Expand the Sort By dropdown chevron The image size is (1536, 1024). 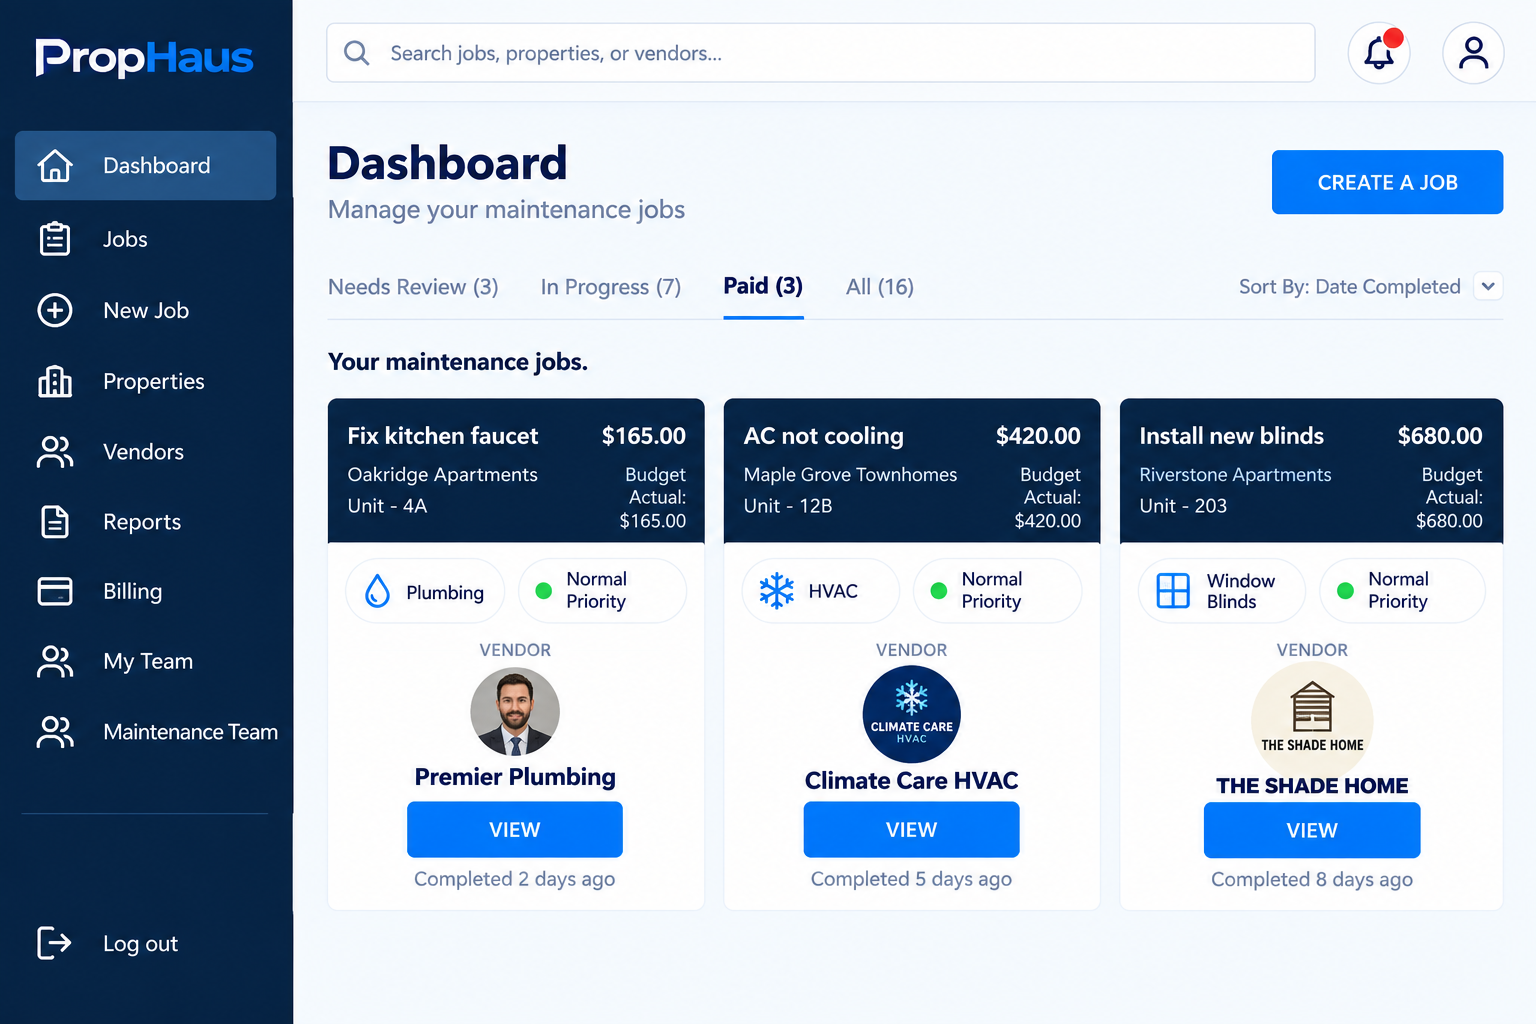click(x=1488, y=287)
